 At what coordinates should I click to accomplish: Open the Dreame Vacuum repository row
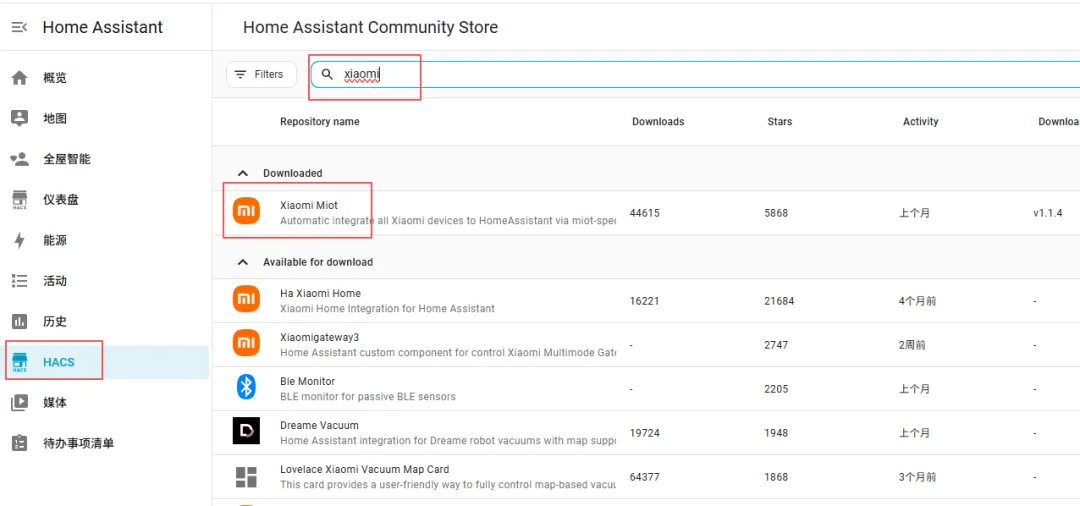click(x=646, y=433)
